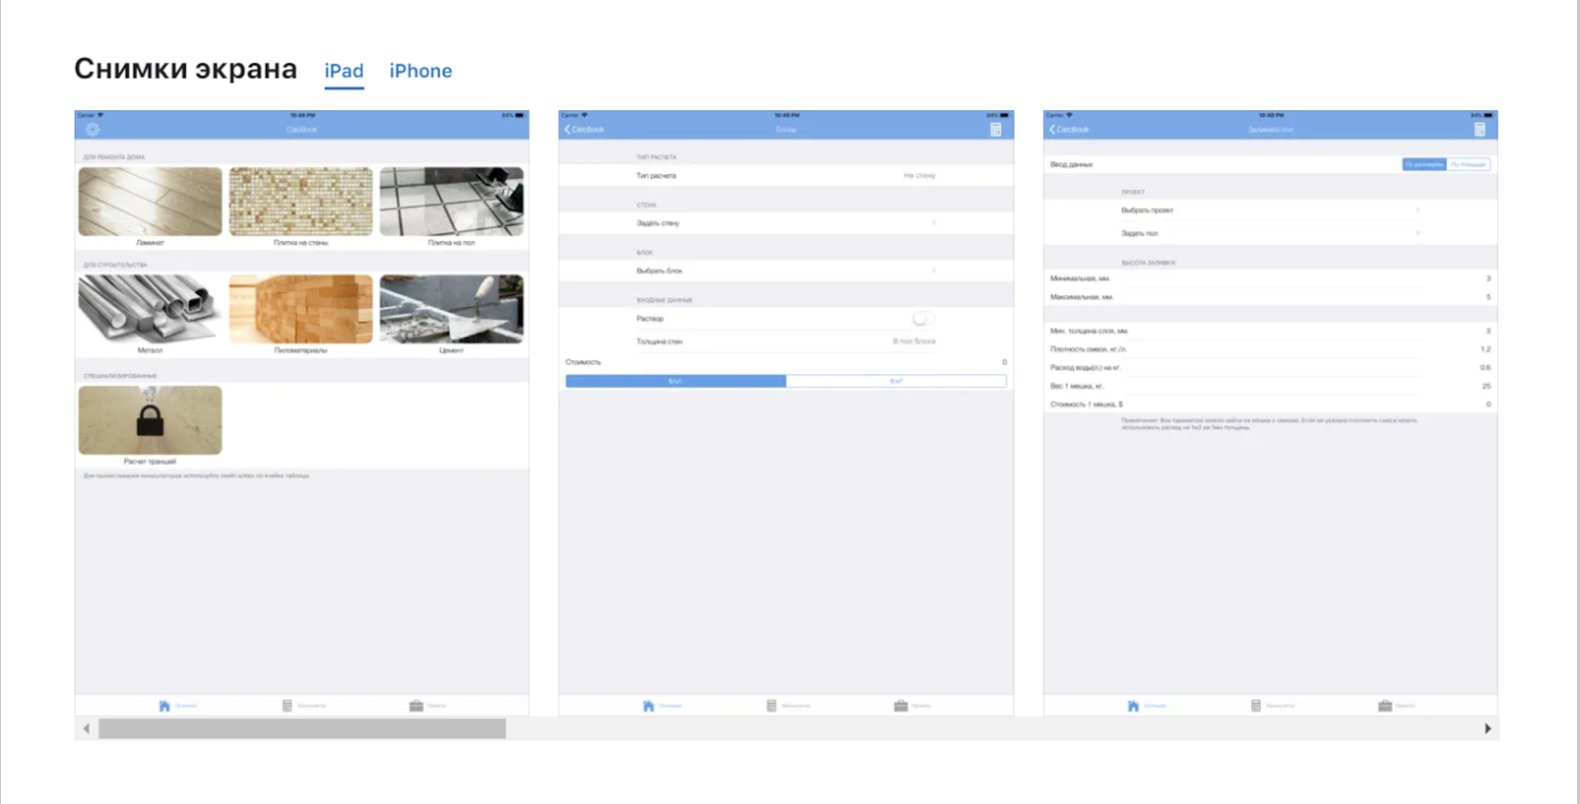Click the padlock icon on Расчет траншей
1580x804 pixels.
[x=150, y=420]
